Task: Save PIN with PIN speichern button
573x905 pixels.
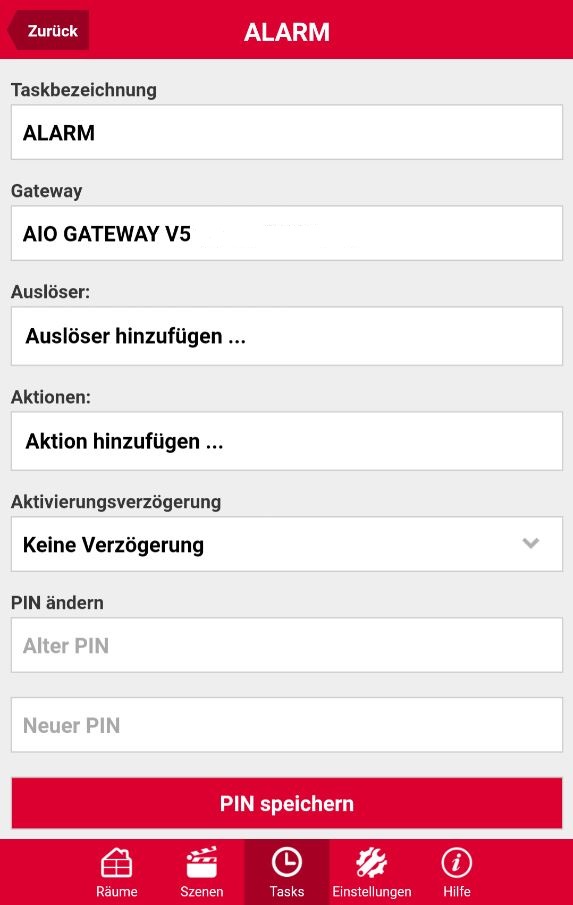Action: pyautogui.click(x=287, y=803)
